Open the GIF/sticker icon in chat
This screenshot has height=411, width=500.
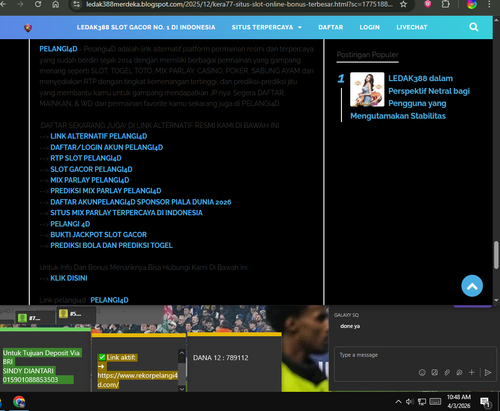click(434, 372)
